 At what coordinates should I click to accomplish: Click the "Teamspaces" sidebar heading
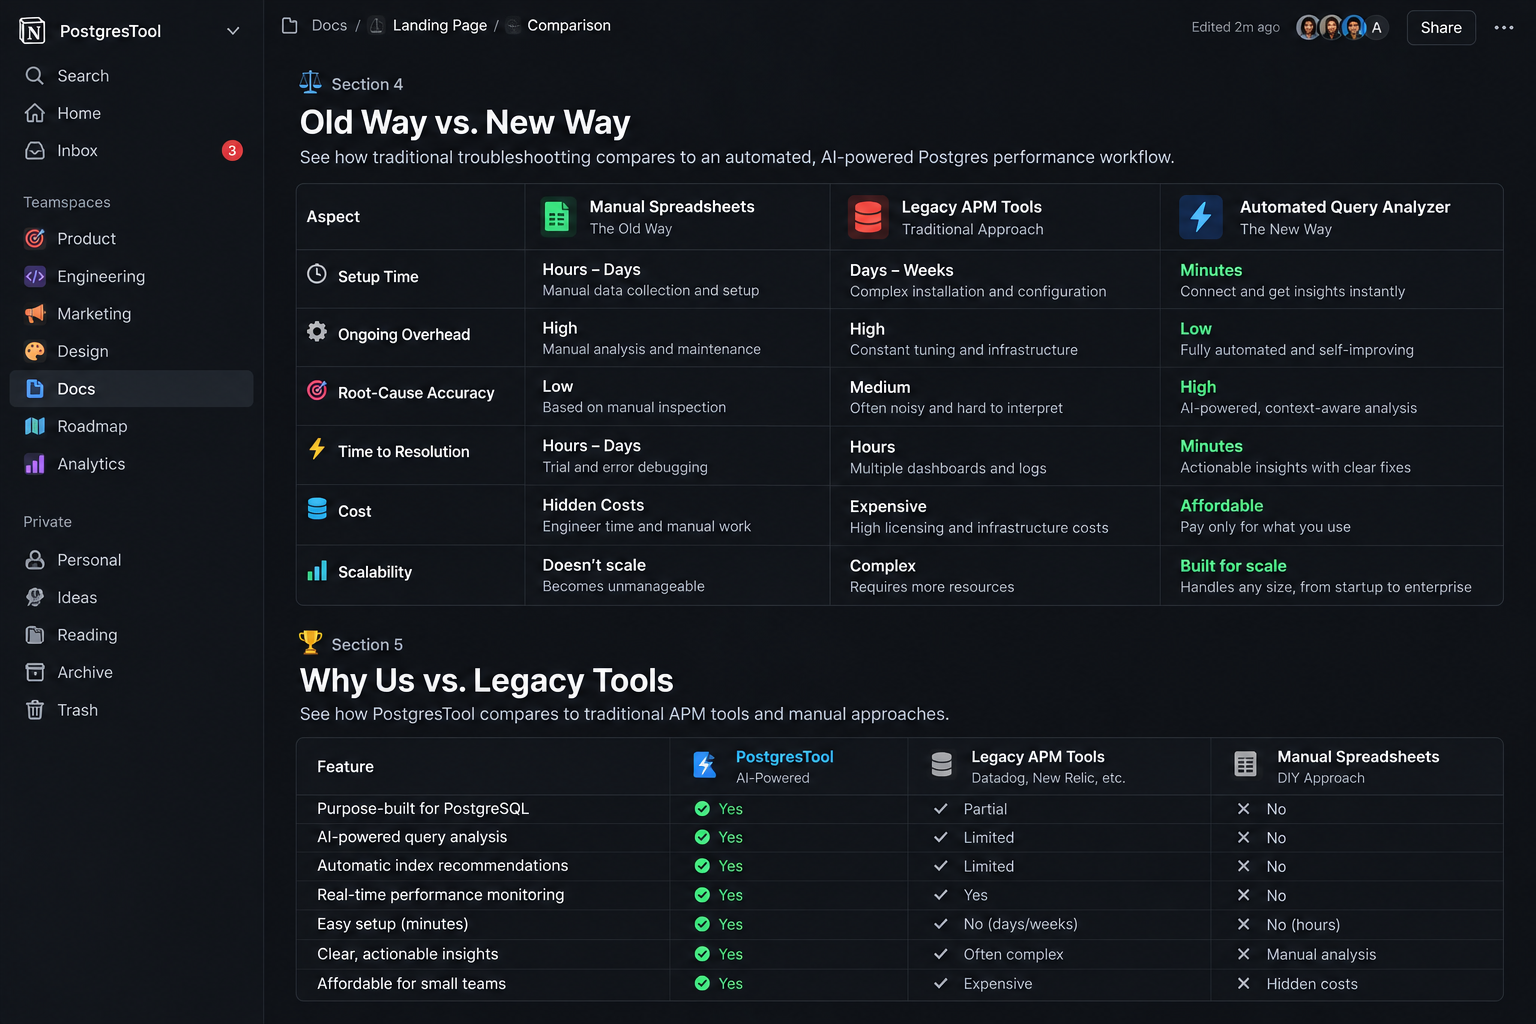[x=67, y=203]
